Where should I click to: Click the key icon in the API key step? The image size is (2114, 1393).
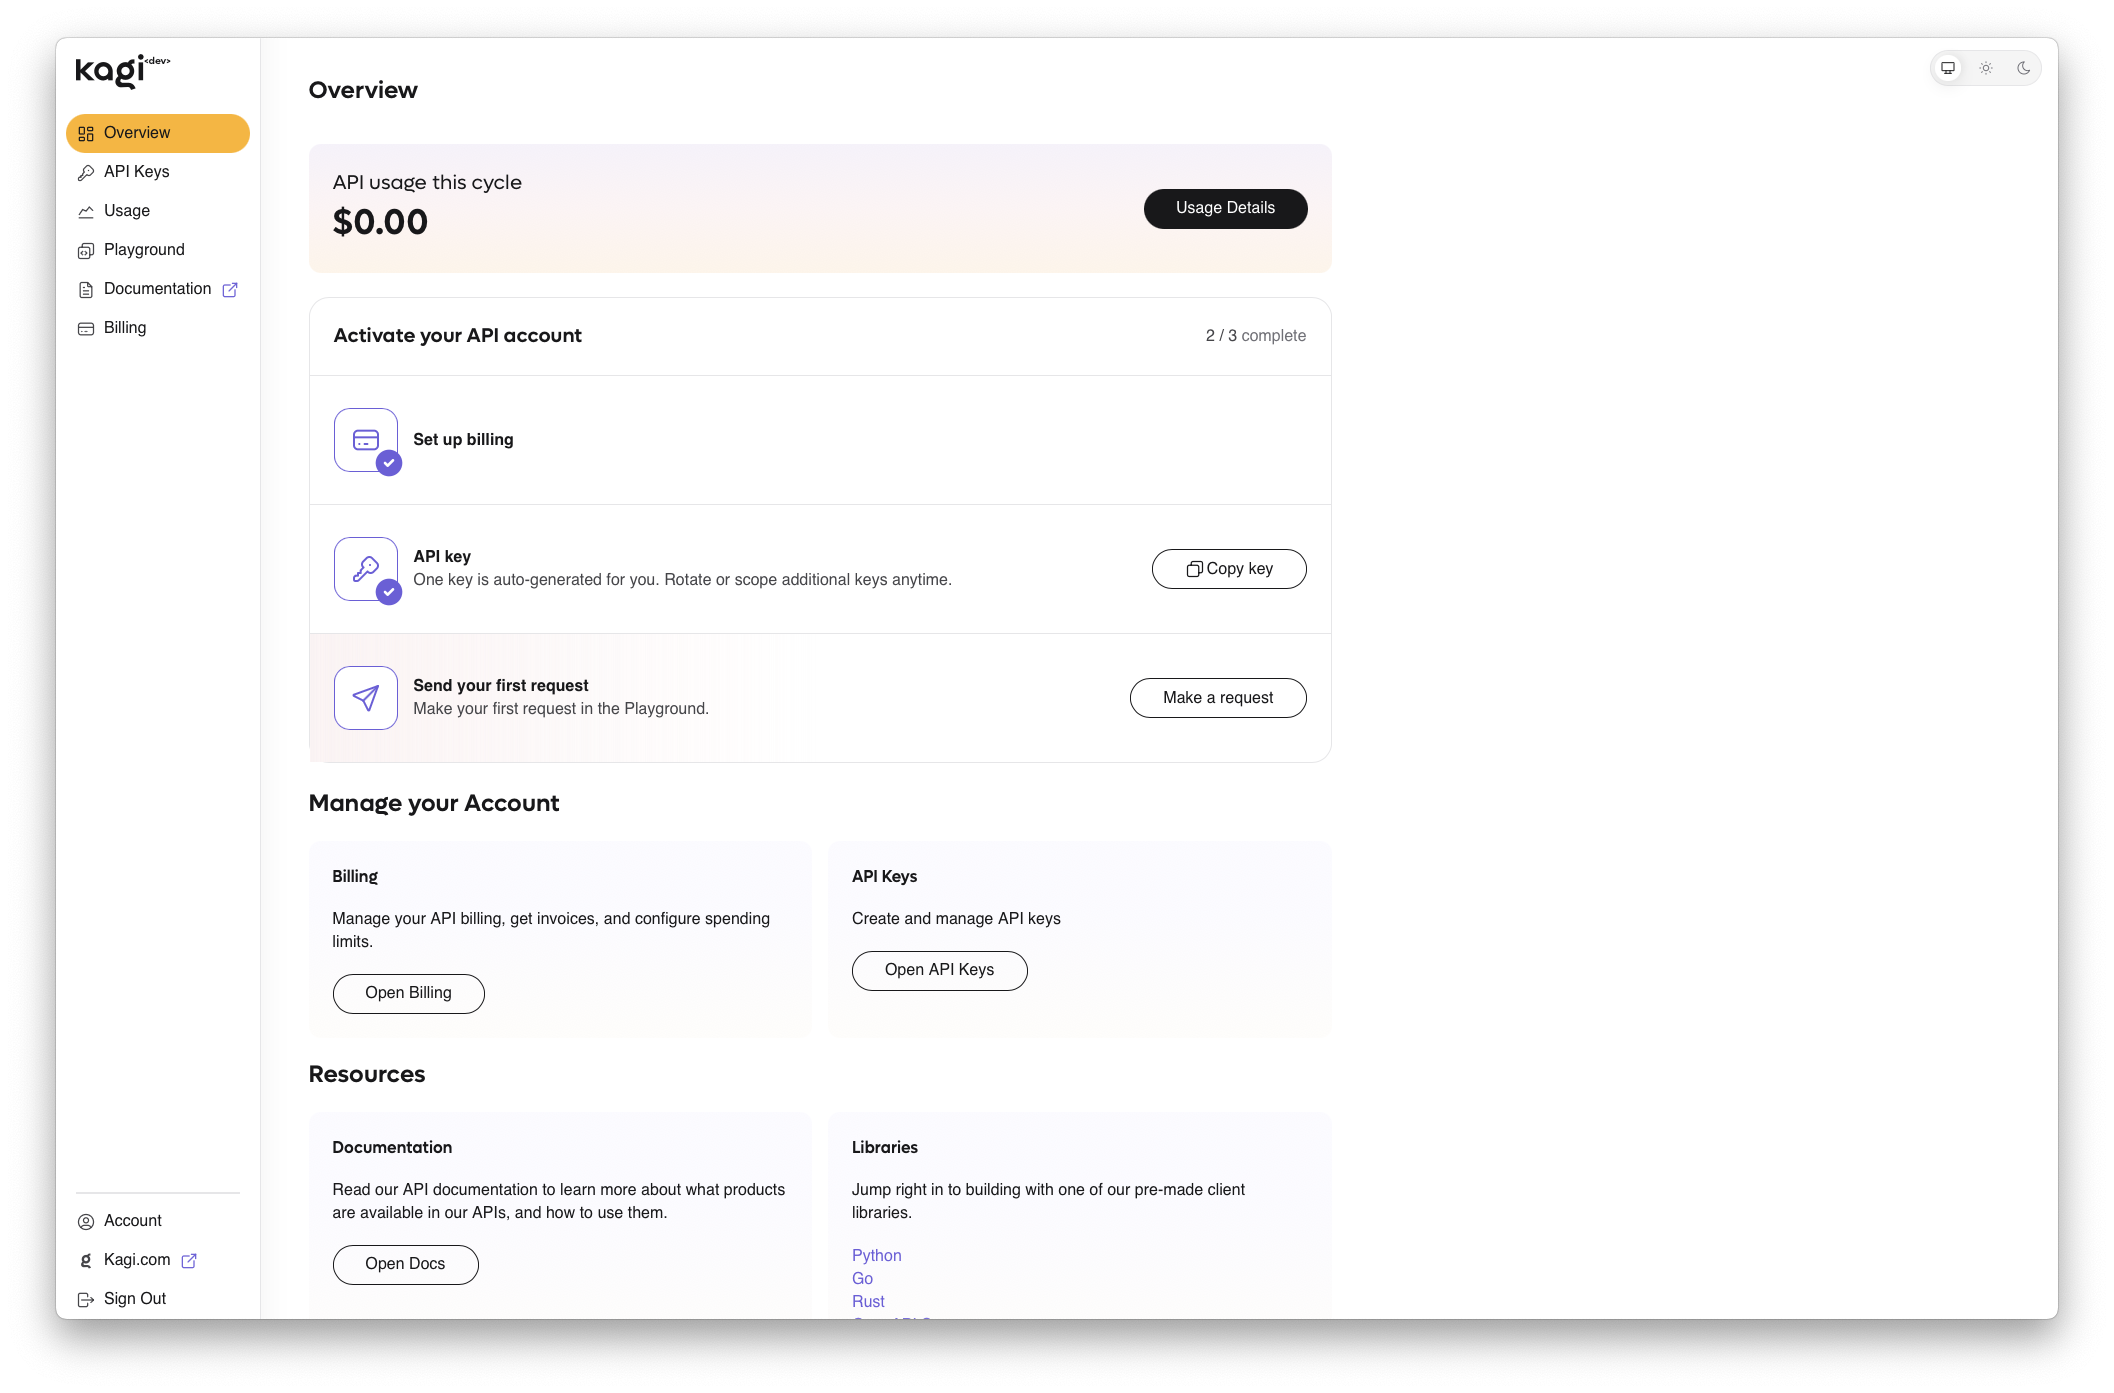[365, 568]
